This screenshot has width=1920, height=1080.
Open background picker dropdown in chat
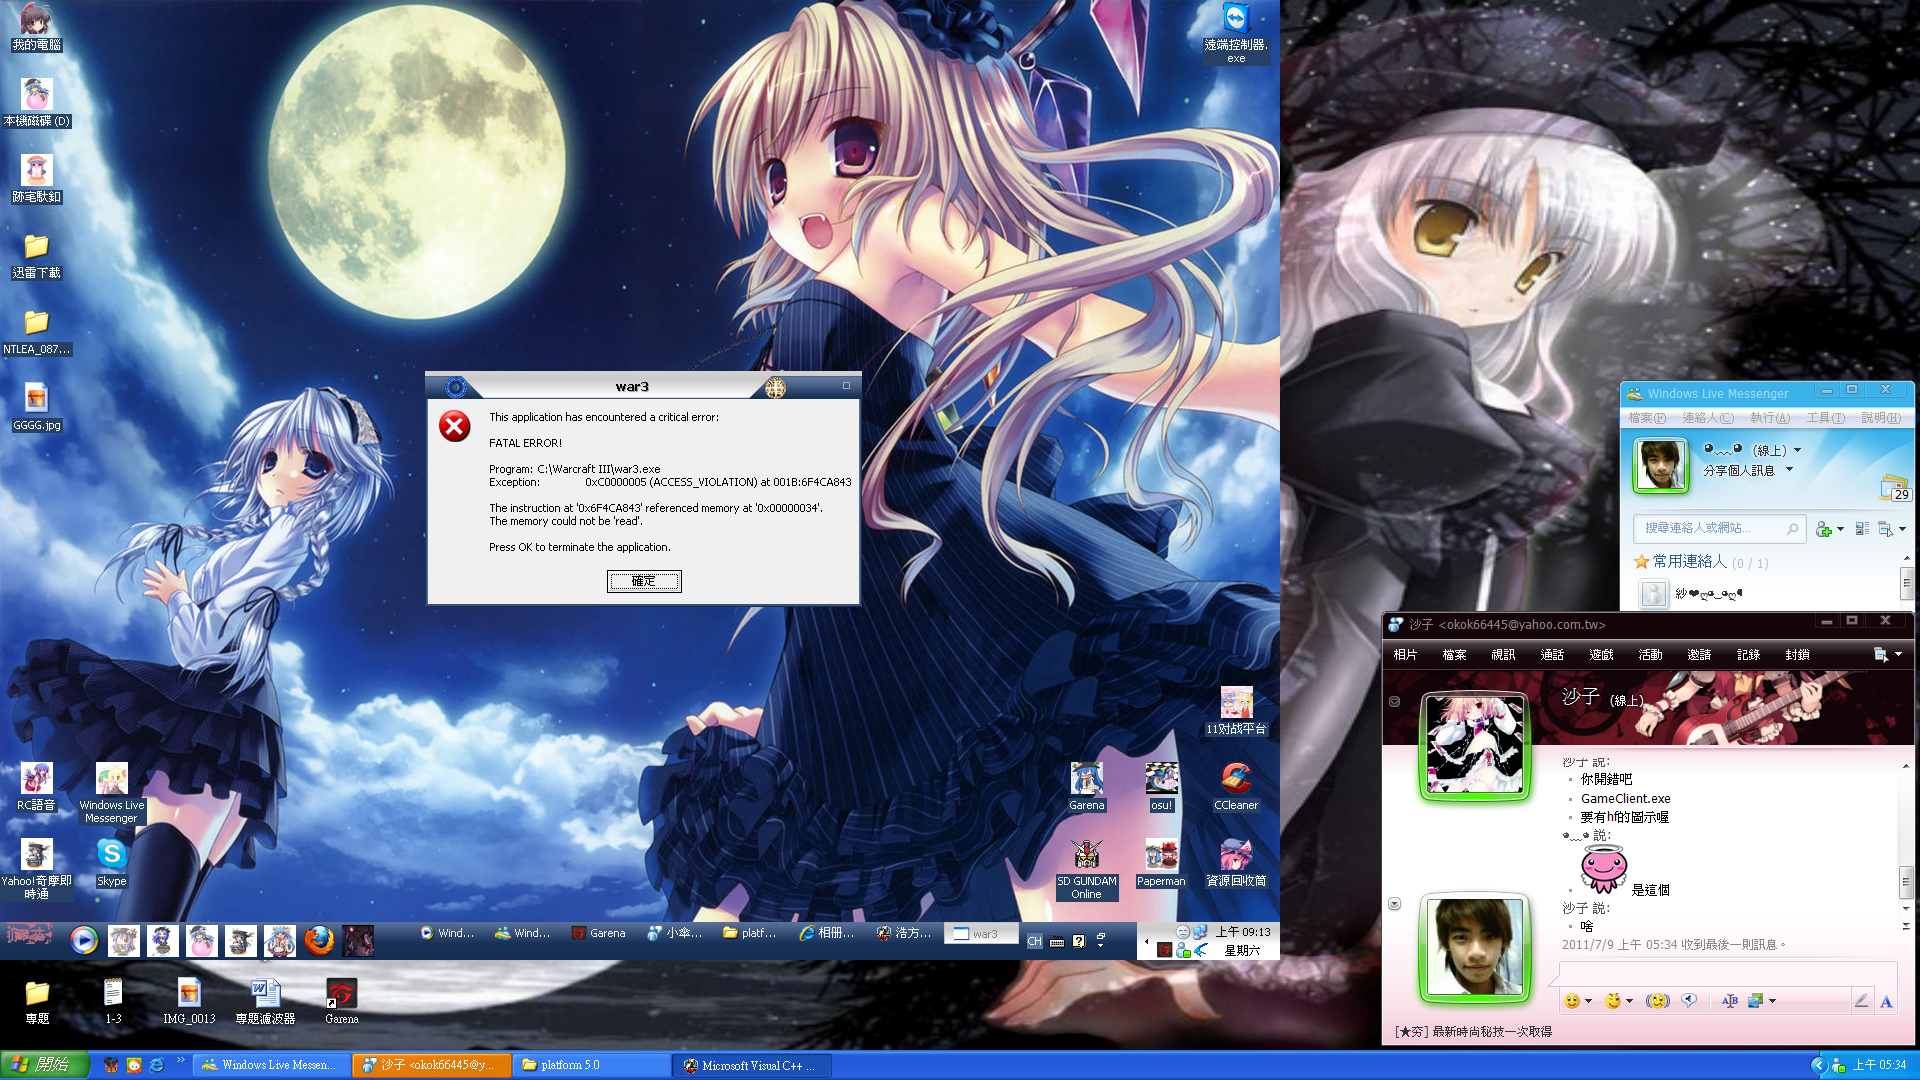(x=1772, y=1001)
